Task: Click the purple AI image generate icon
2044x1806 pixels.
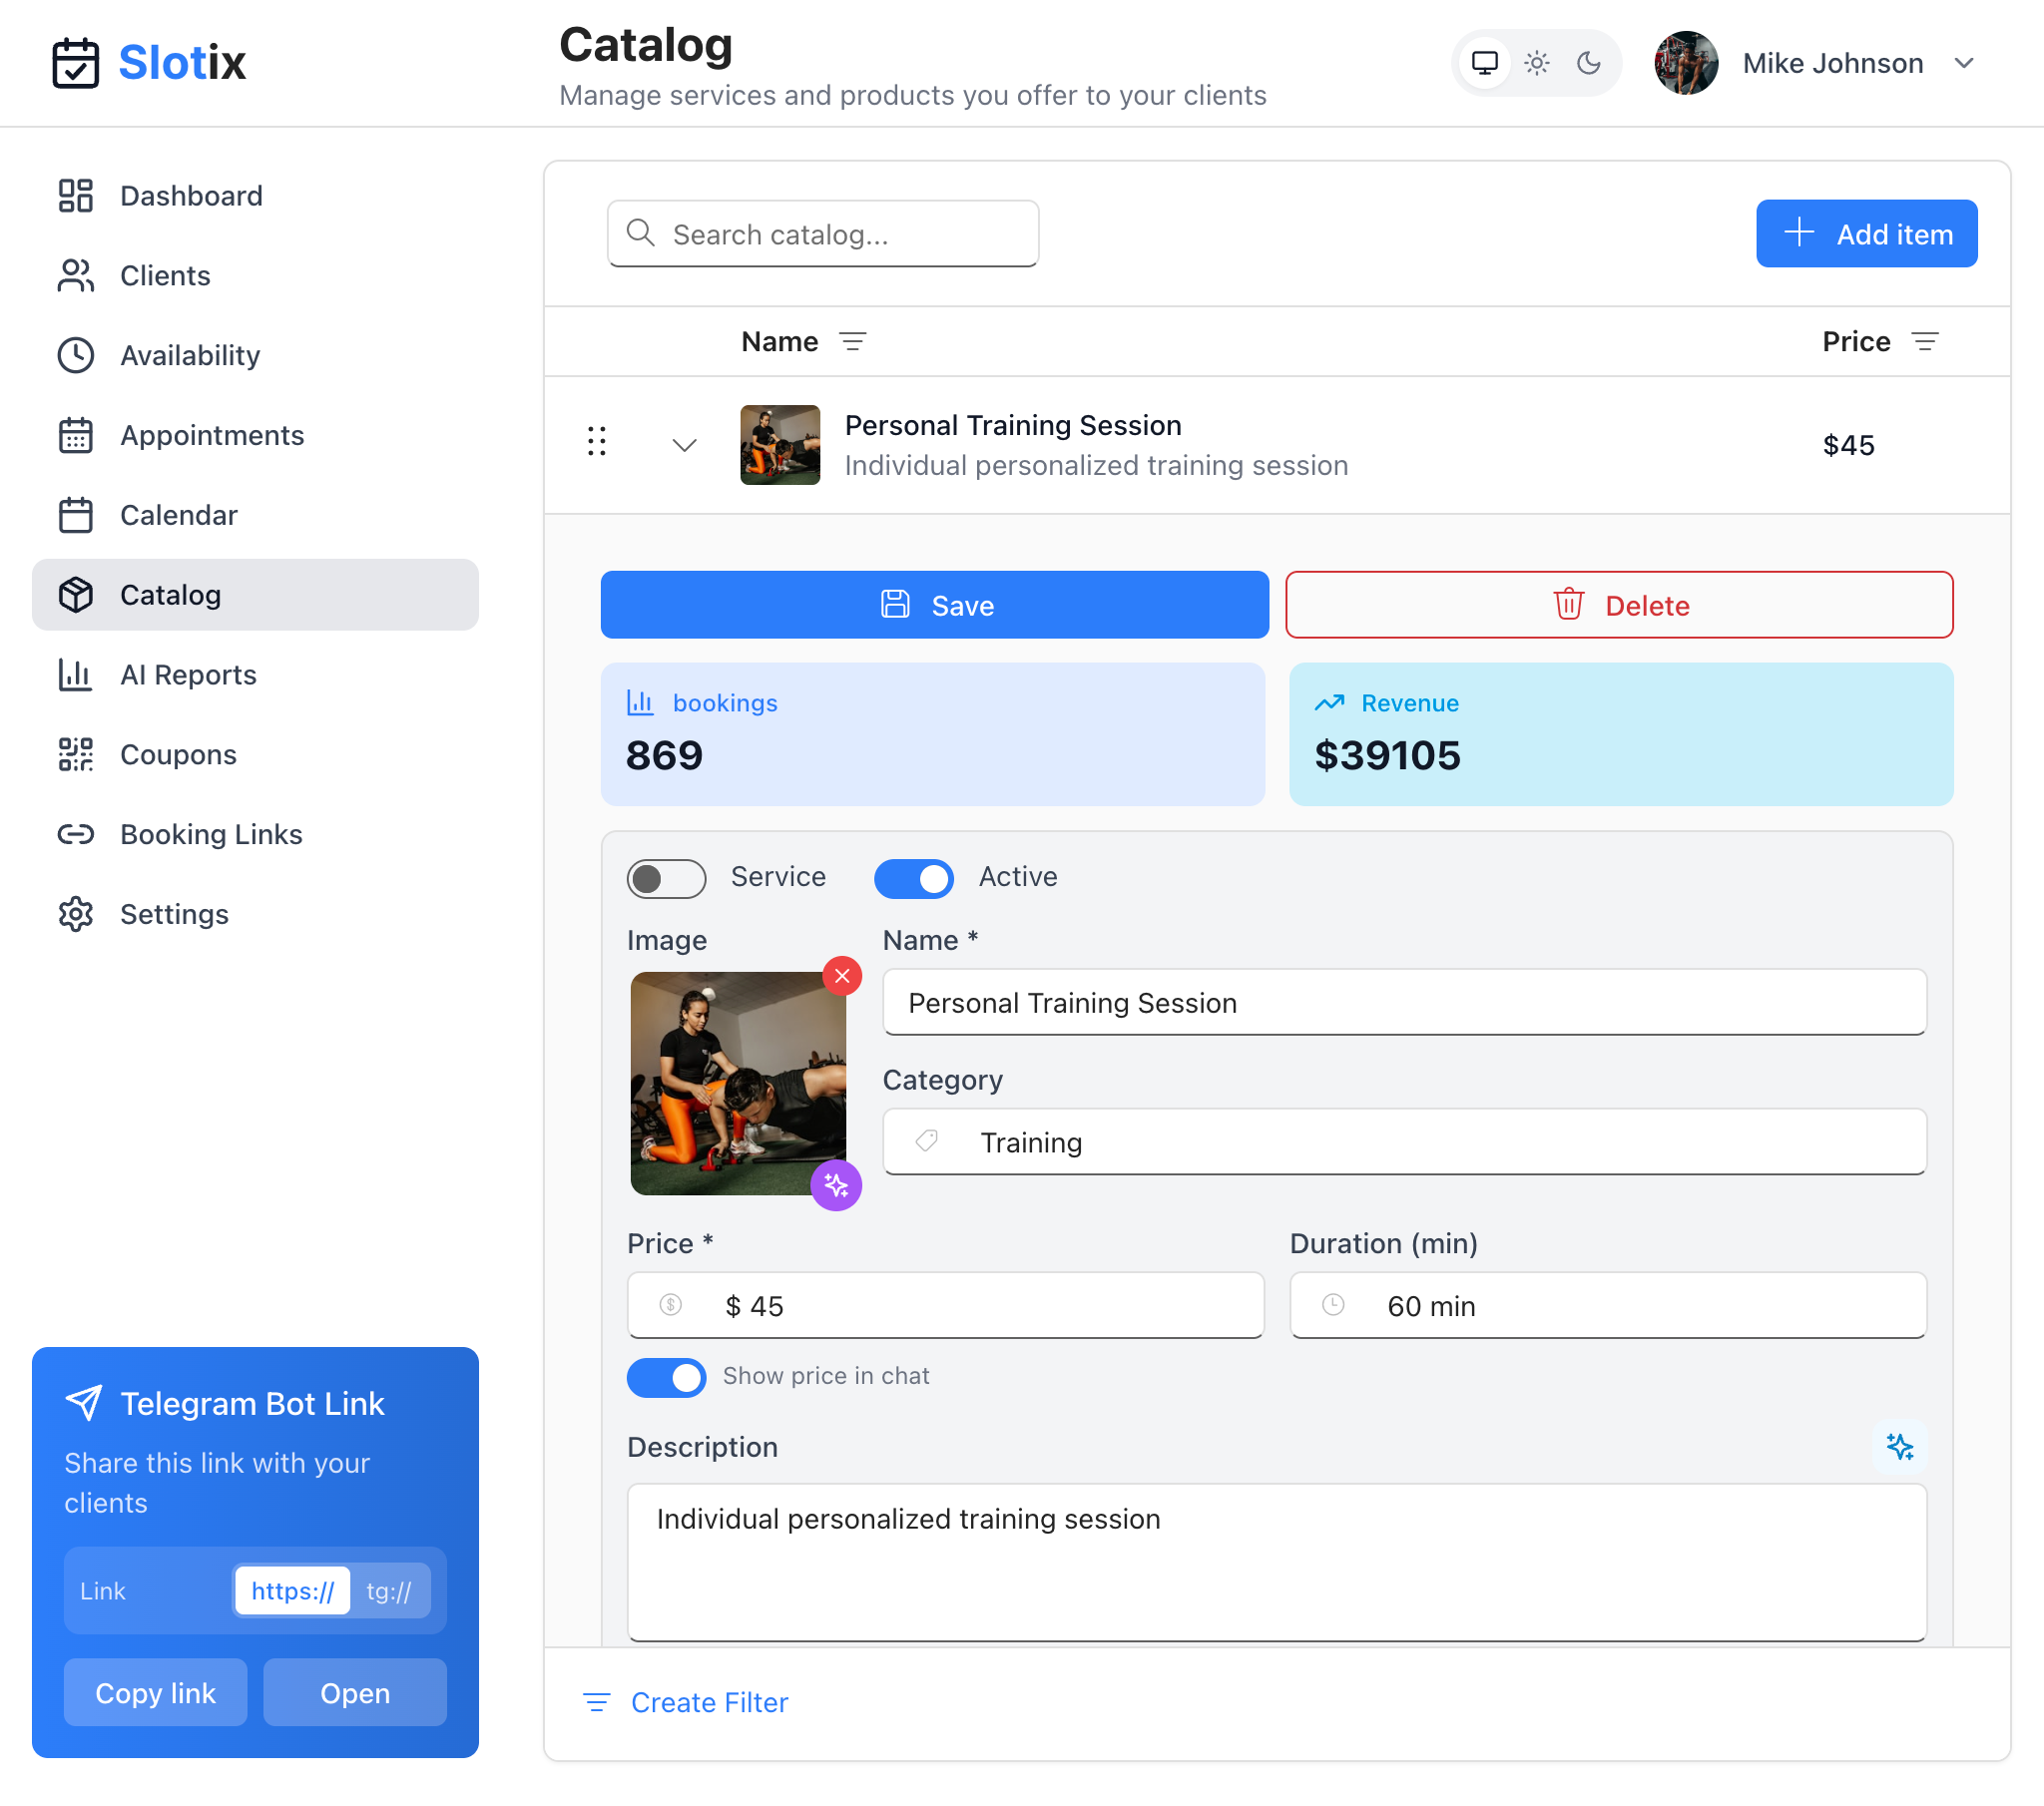Action: point(836,1185)
